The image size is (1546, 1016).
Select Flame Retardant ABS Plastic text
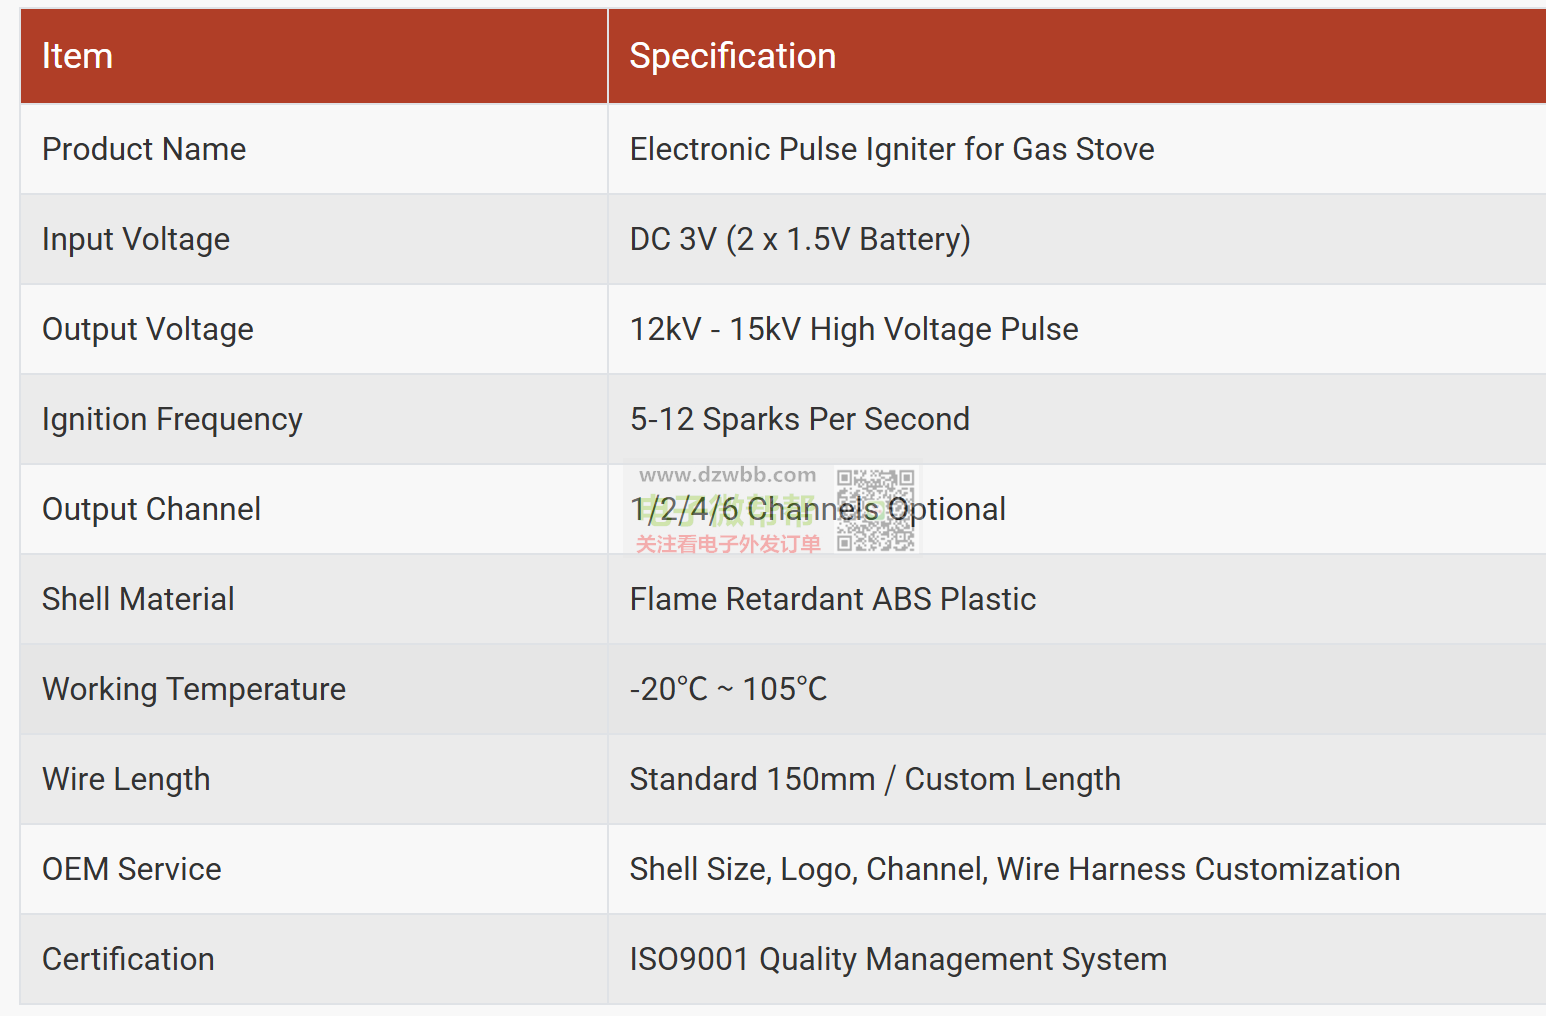(x=833, y=599)
